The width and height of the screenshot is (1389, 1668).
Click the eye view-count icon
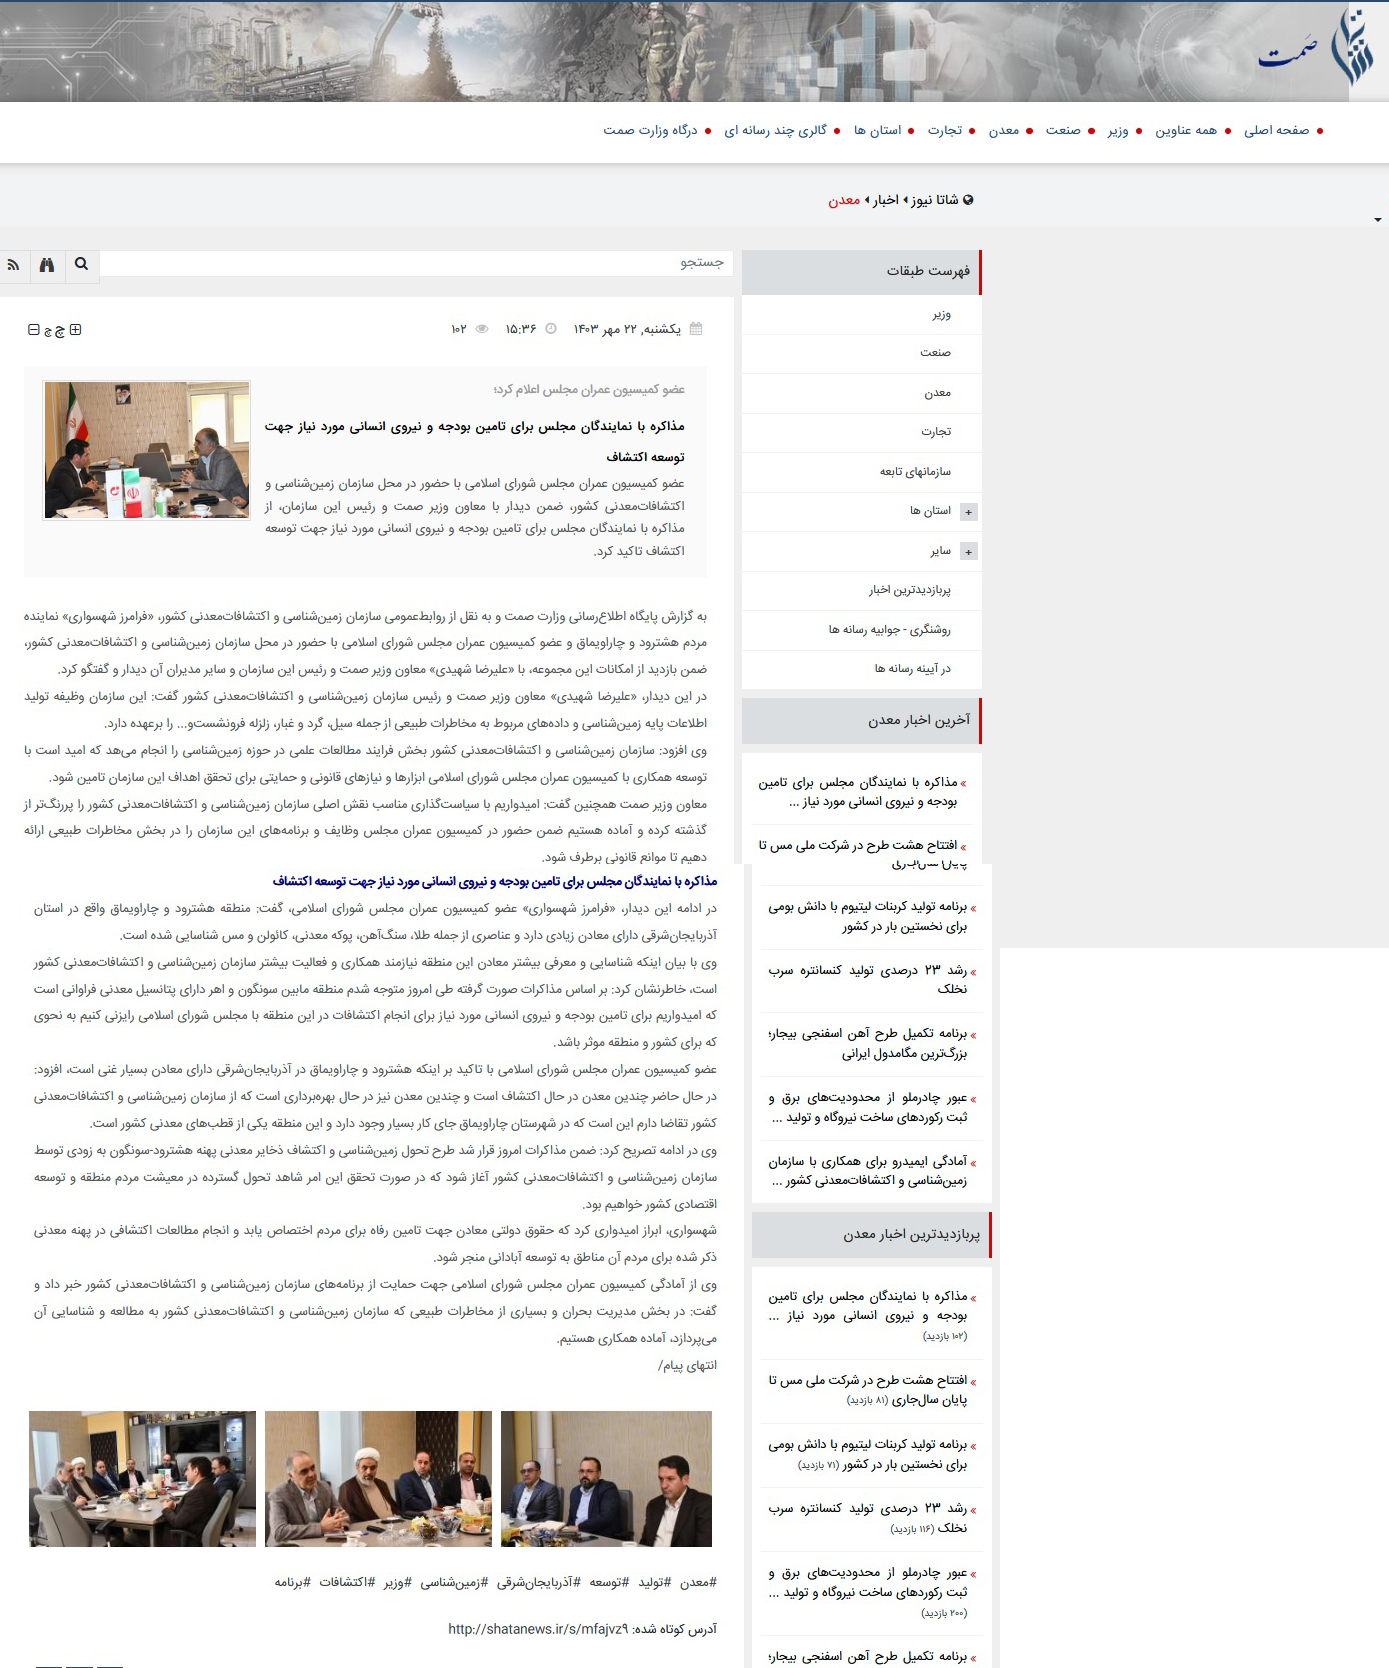pos(482,329)
